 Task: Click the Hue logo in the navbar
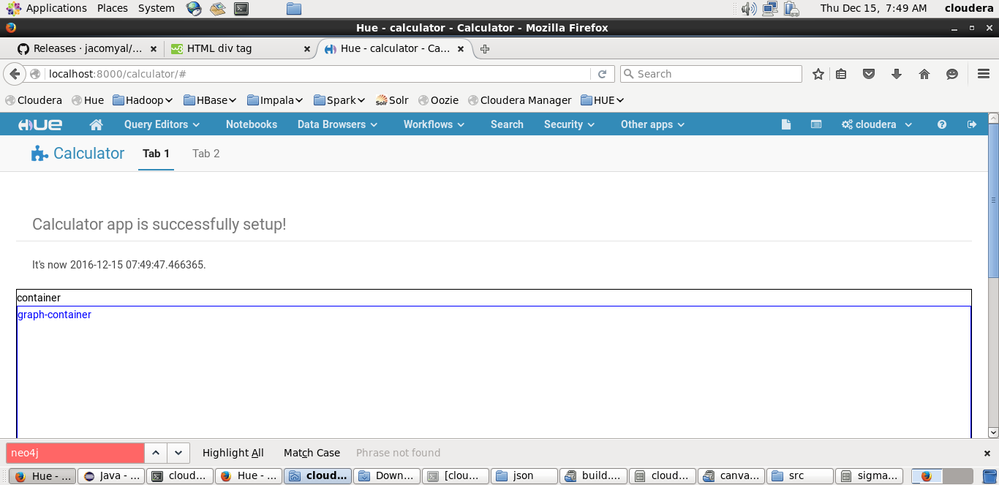pos(40,124)
